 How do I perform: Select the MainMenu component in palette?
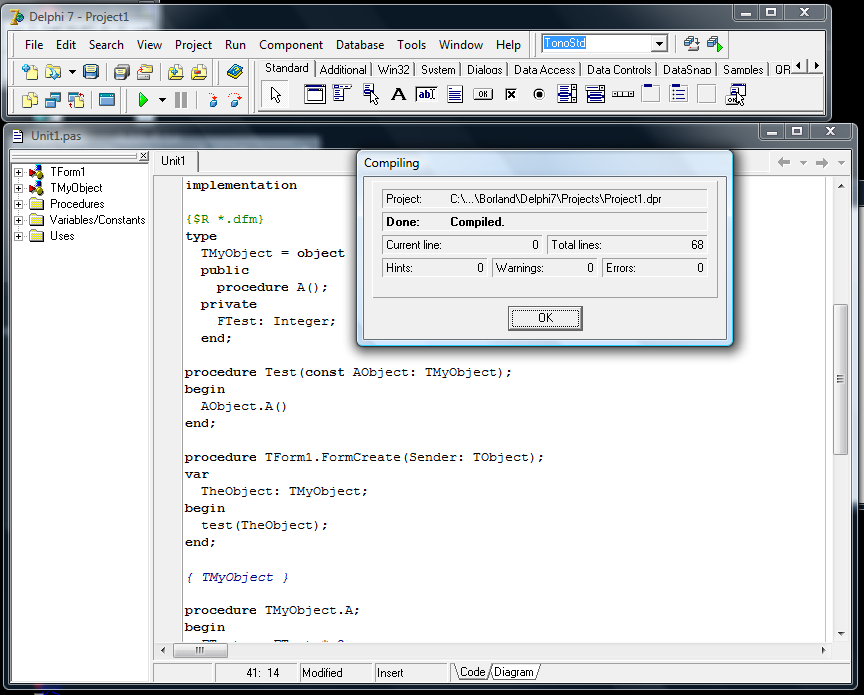[342, 95]
